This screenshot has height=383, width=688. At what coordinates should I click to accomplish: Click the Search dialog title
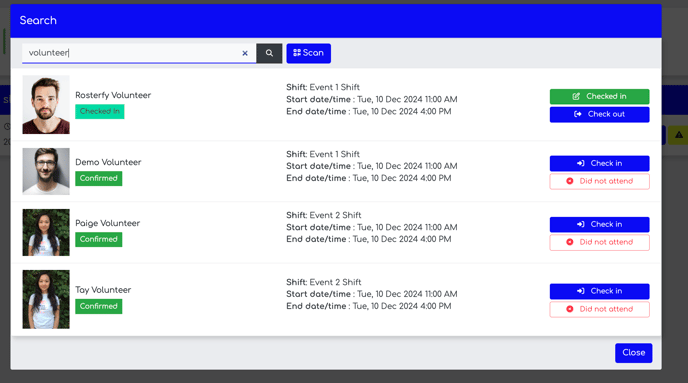click(38, 20)
